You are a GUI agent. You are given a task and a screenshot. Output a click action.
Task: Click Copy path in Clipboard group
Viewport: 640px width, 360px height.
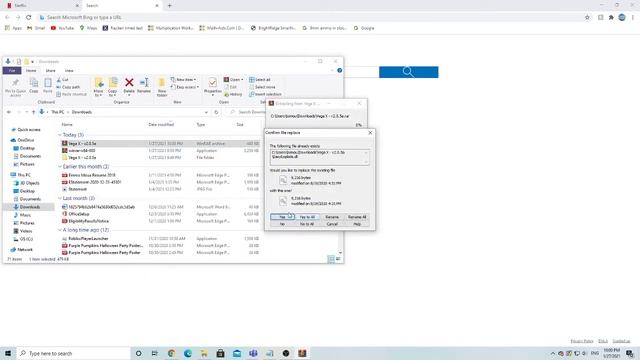tap(68, 87)
